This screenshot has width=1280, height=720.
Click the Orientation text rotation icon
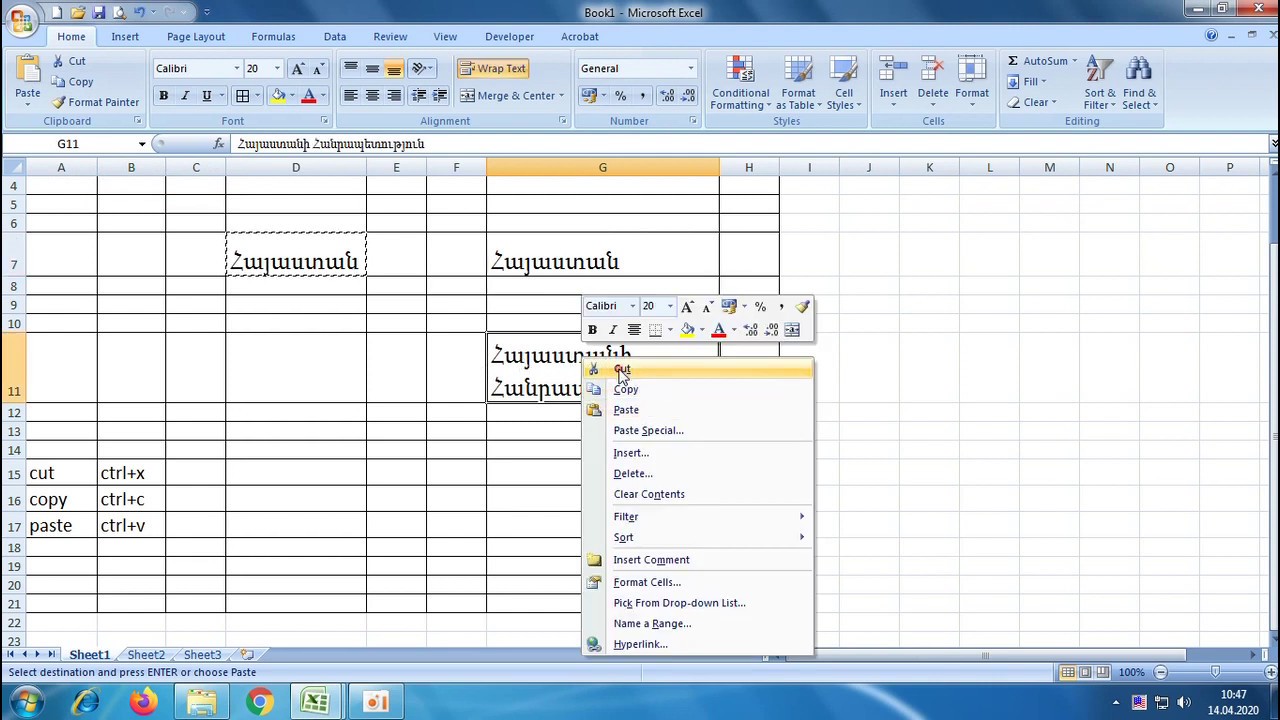419,68
